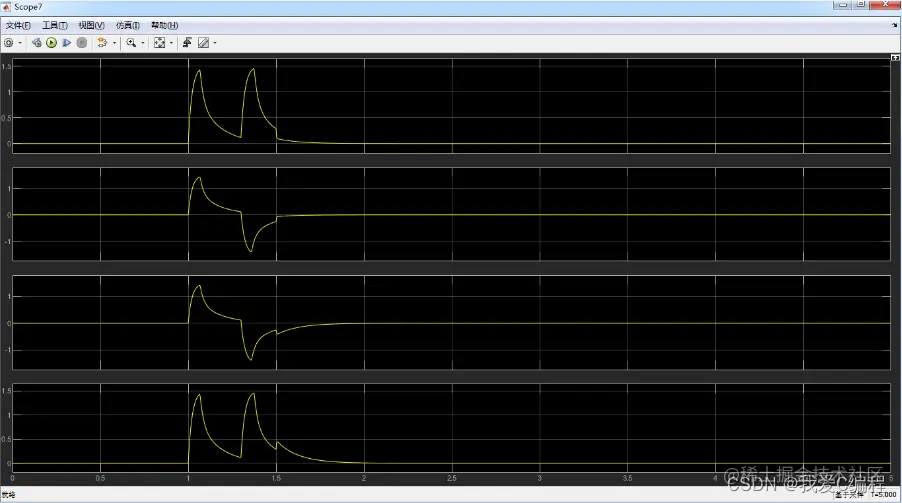Viewport: 902px width, 503px height.
Task: Click the maximize axes button at top-right of plots
Action: 895,58
